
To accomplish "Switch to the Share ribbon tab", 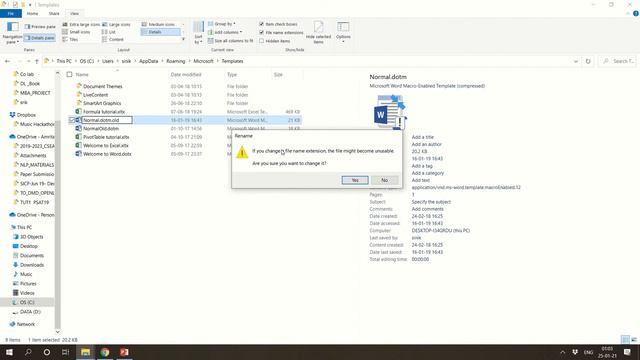I will [x=54, y=13].
